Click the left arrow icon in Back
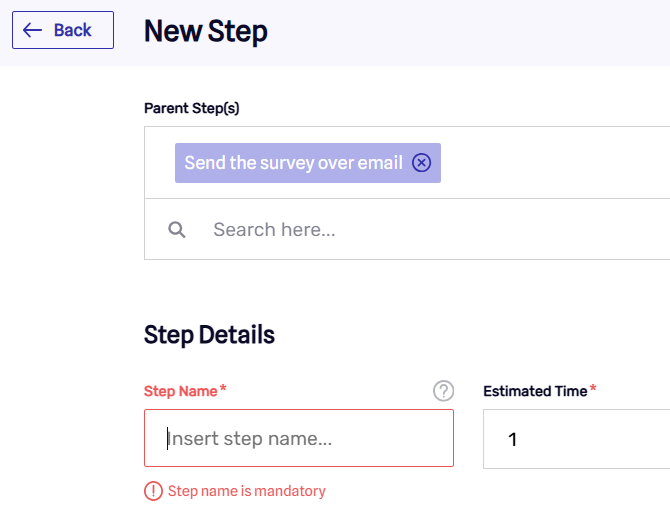Screen dimensions: 670x519 pos(32,30)
